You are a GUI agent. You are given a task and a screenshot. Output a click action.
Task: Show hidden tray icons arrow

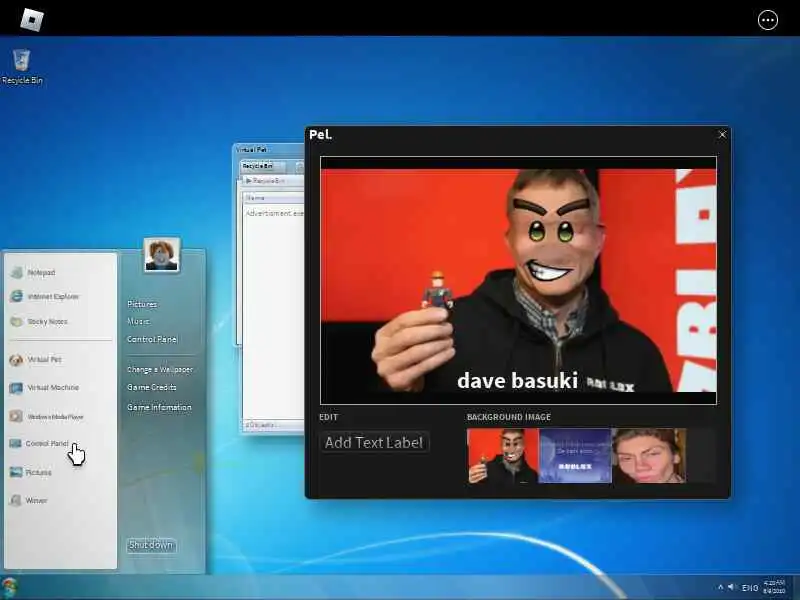720,588
